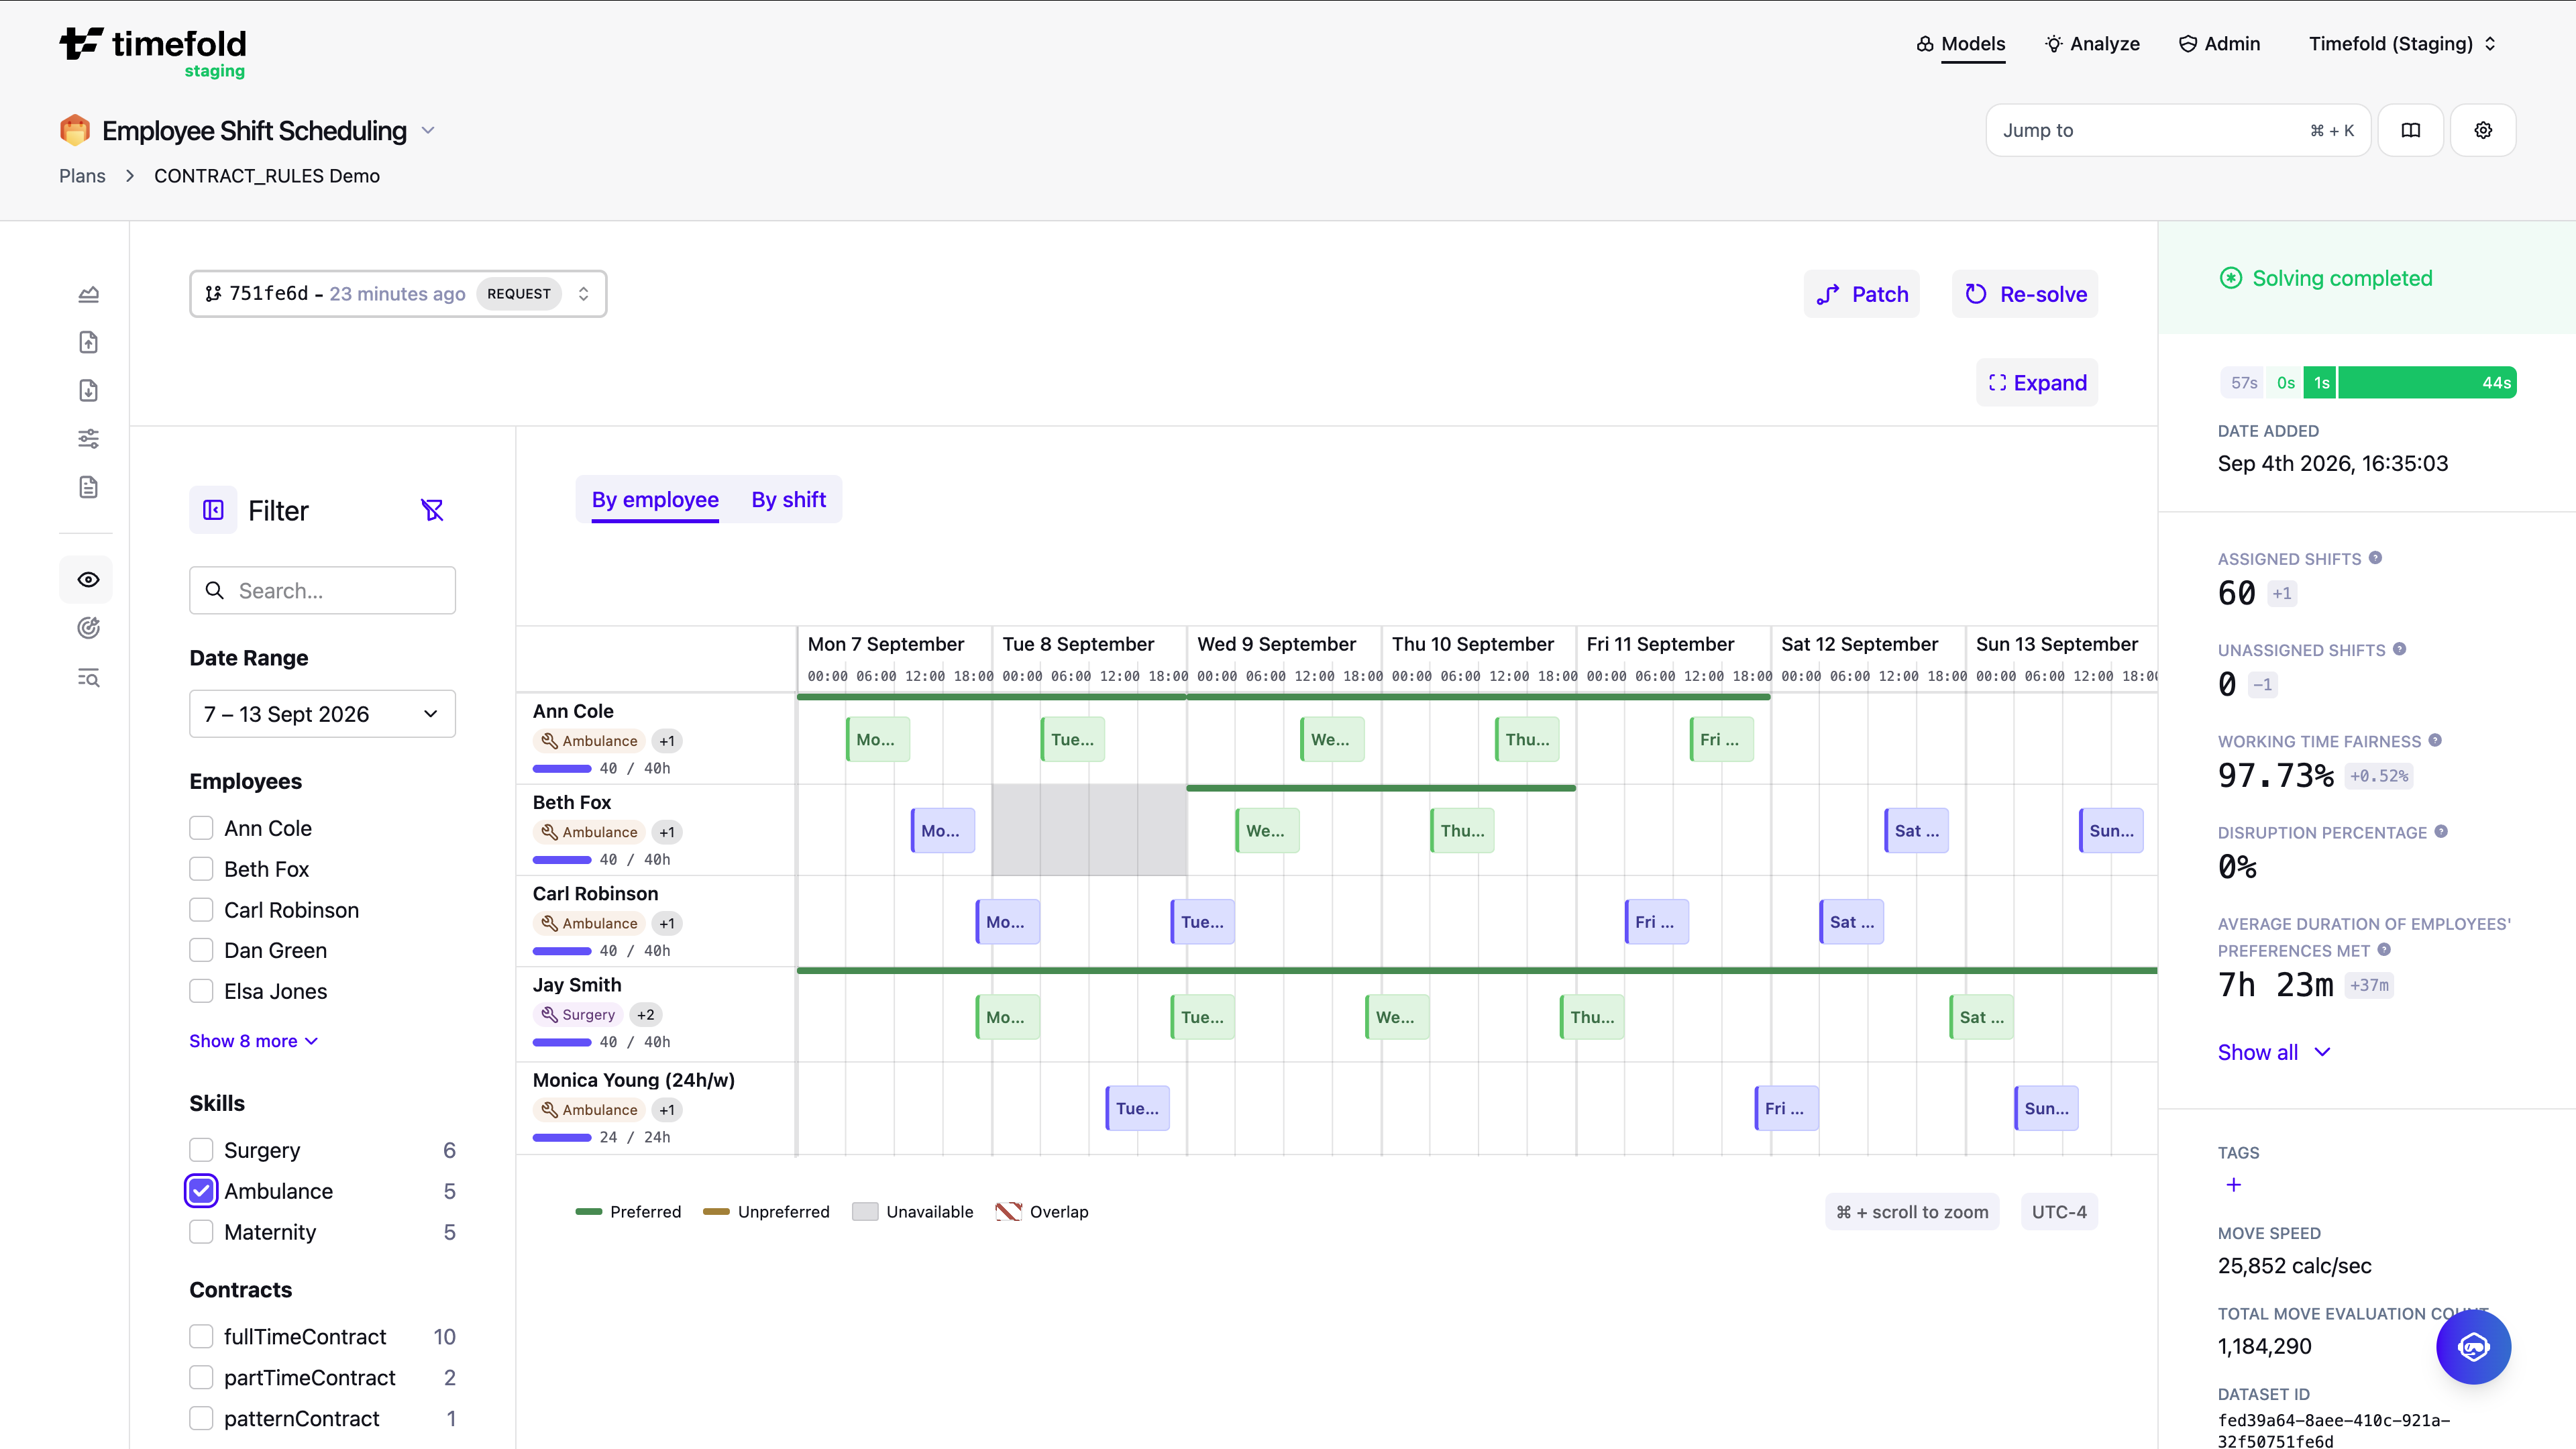Add a tag with the plus icon
This screenshot has height=1449, width=2576.
2234,1185
